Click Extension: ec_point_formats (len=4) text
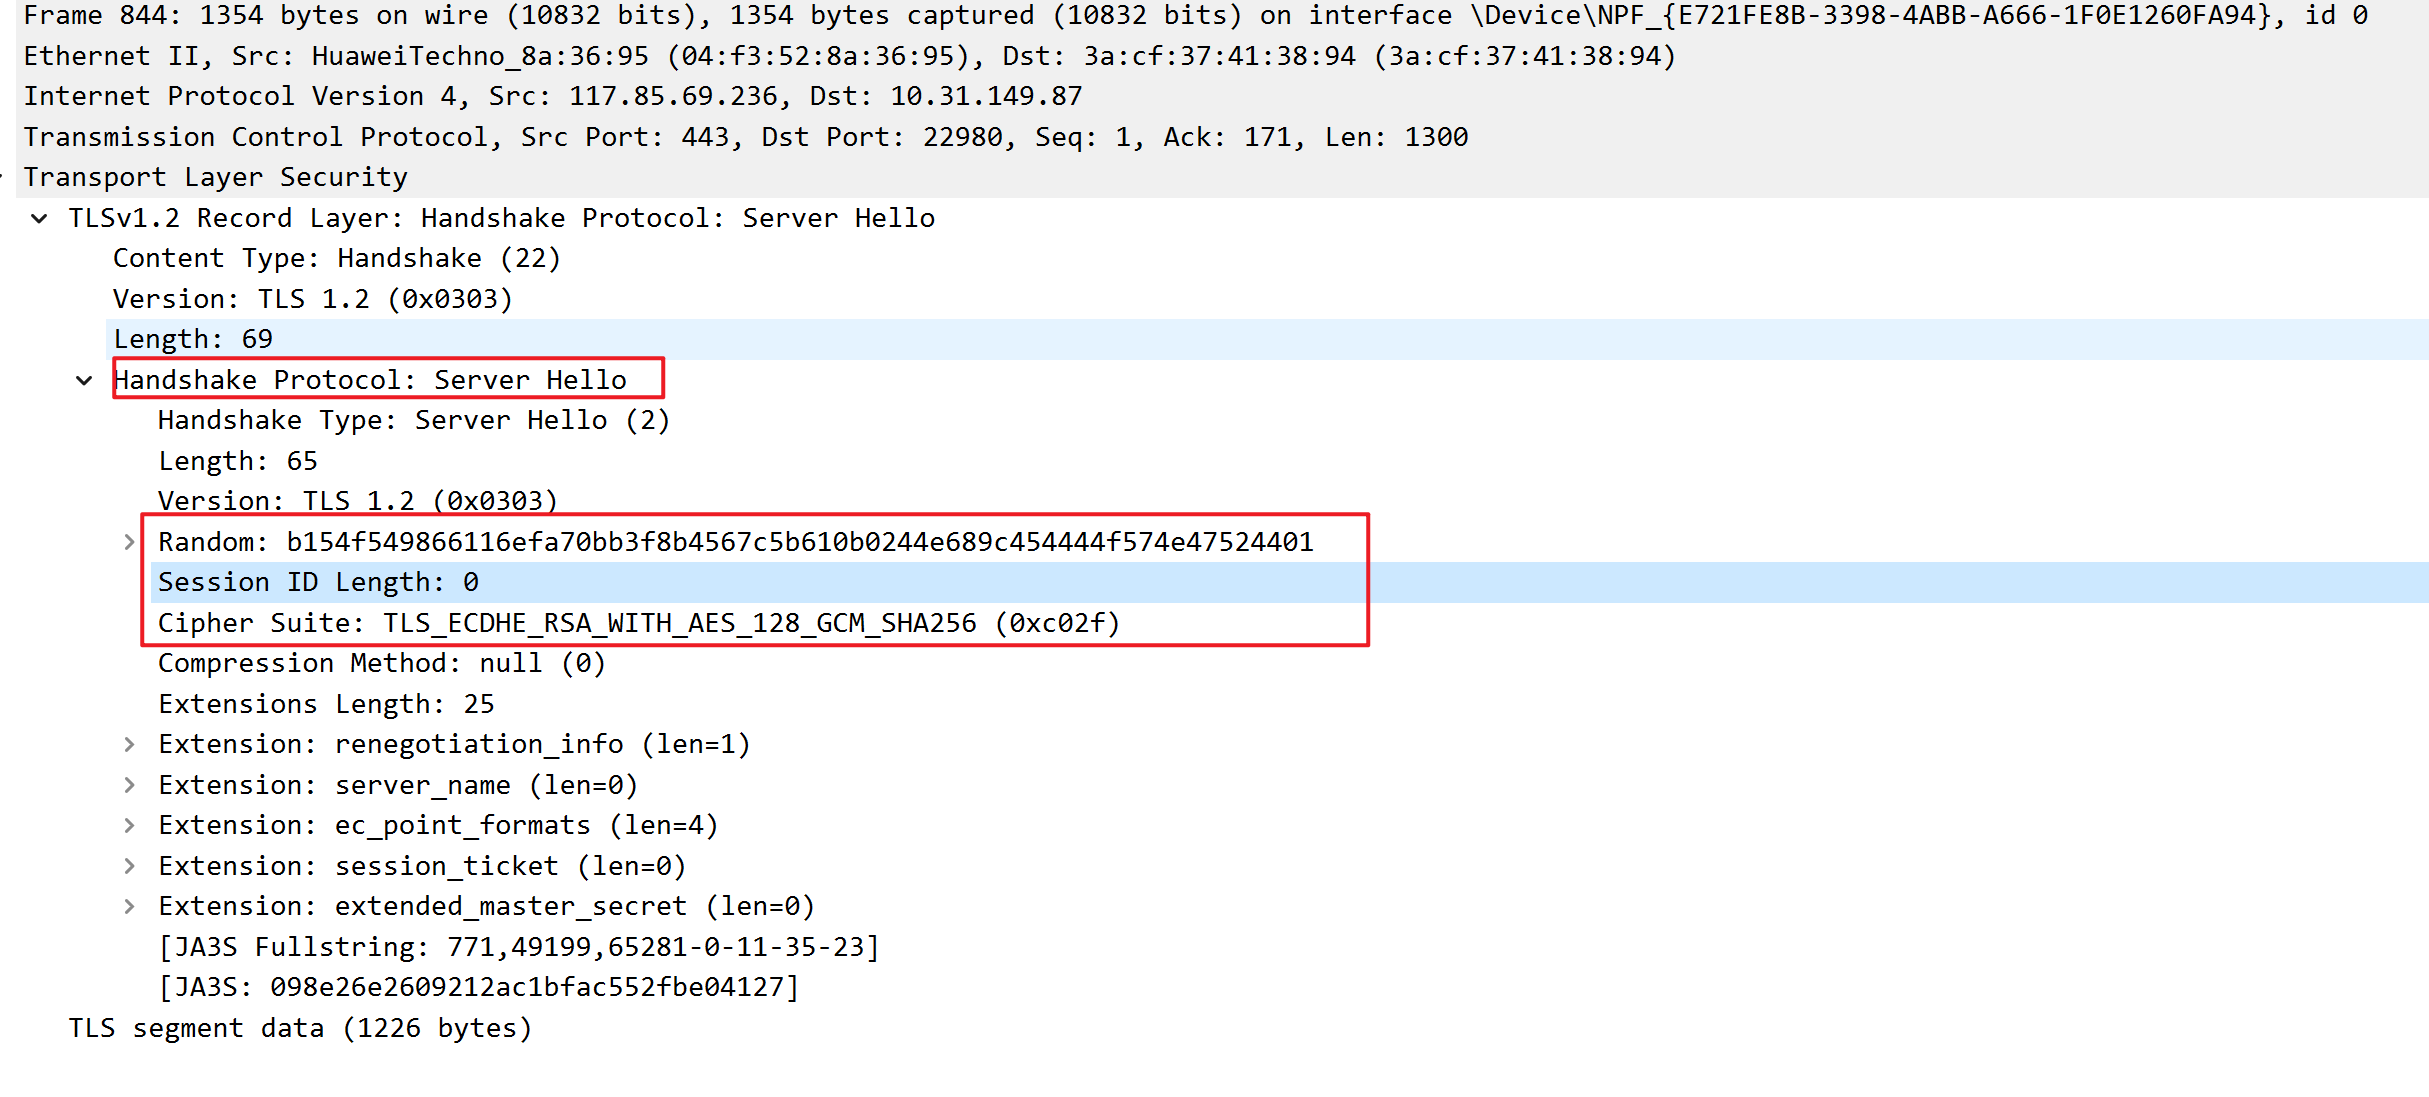 tap(438, 825)
